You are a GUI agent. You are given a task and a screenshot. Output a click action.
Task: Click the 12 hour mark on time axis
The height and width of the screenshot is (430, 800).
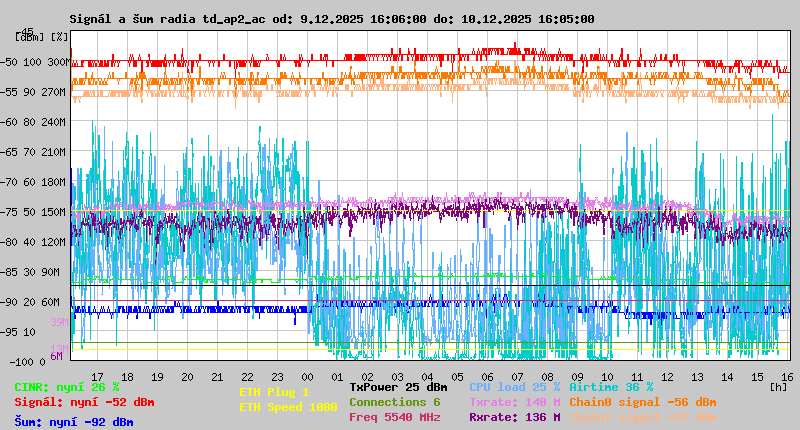click(668, 377)
